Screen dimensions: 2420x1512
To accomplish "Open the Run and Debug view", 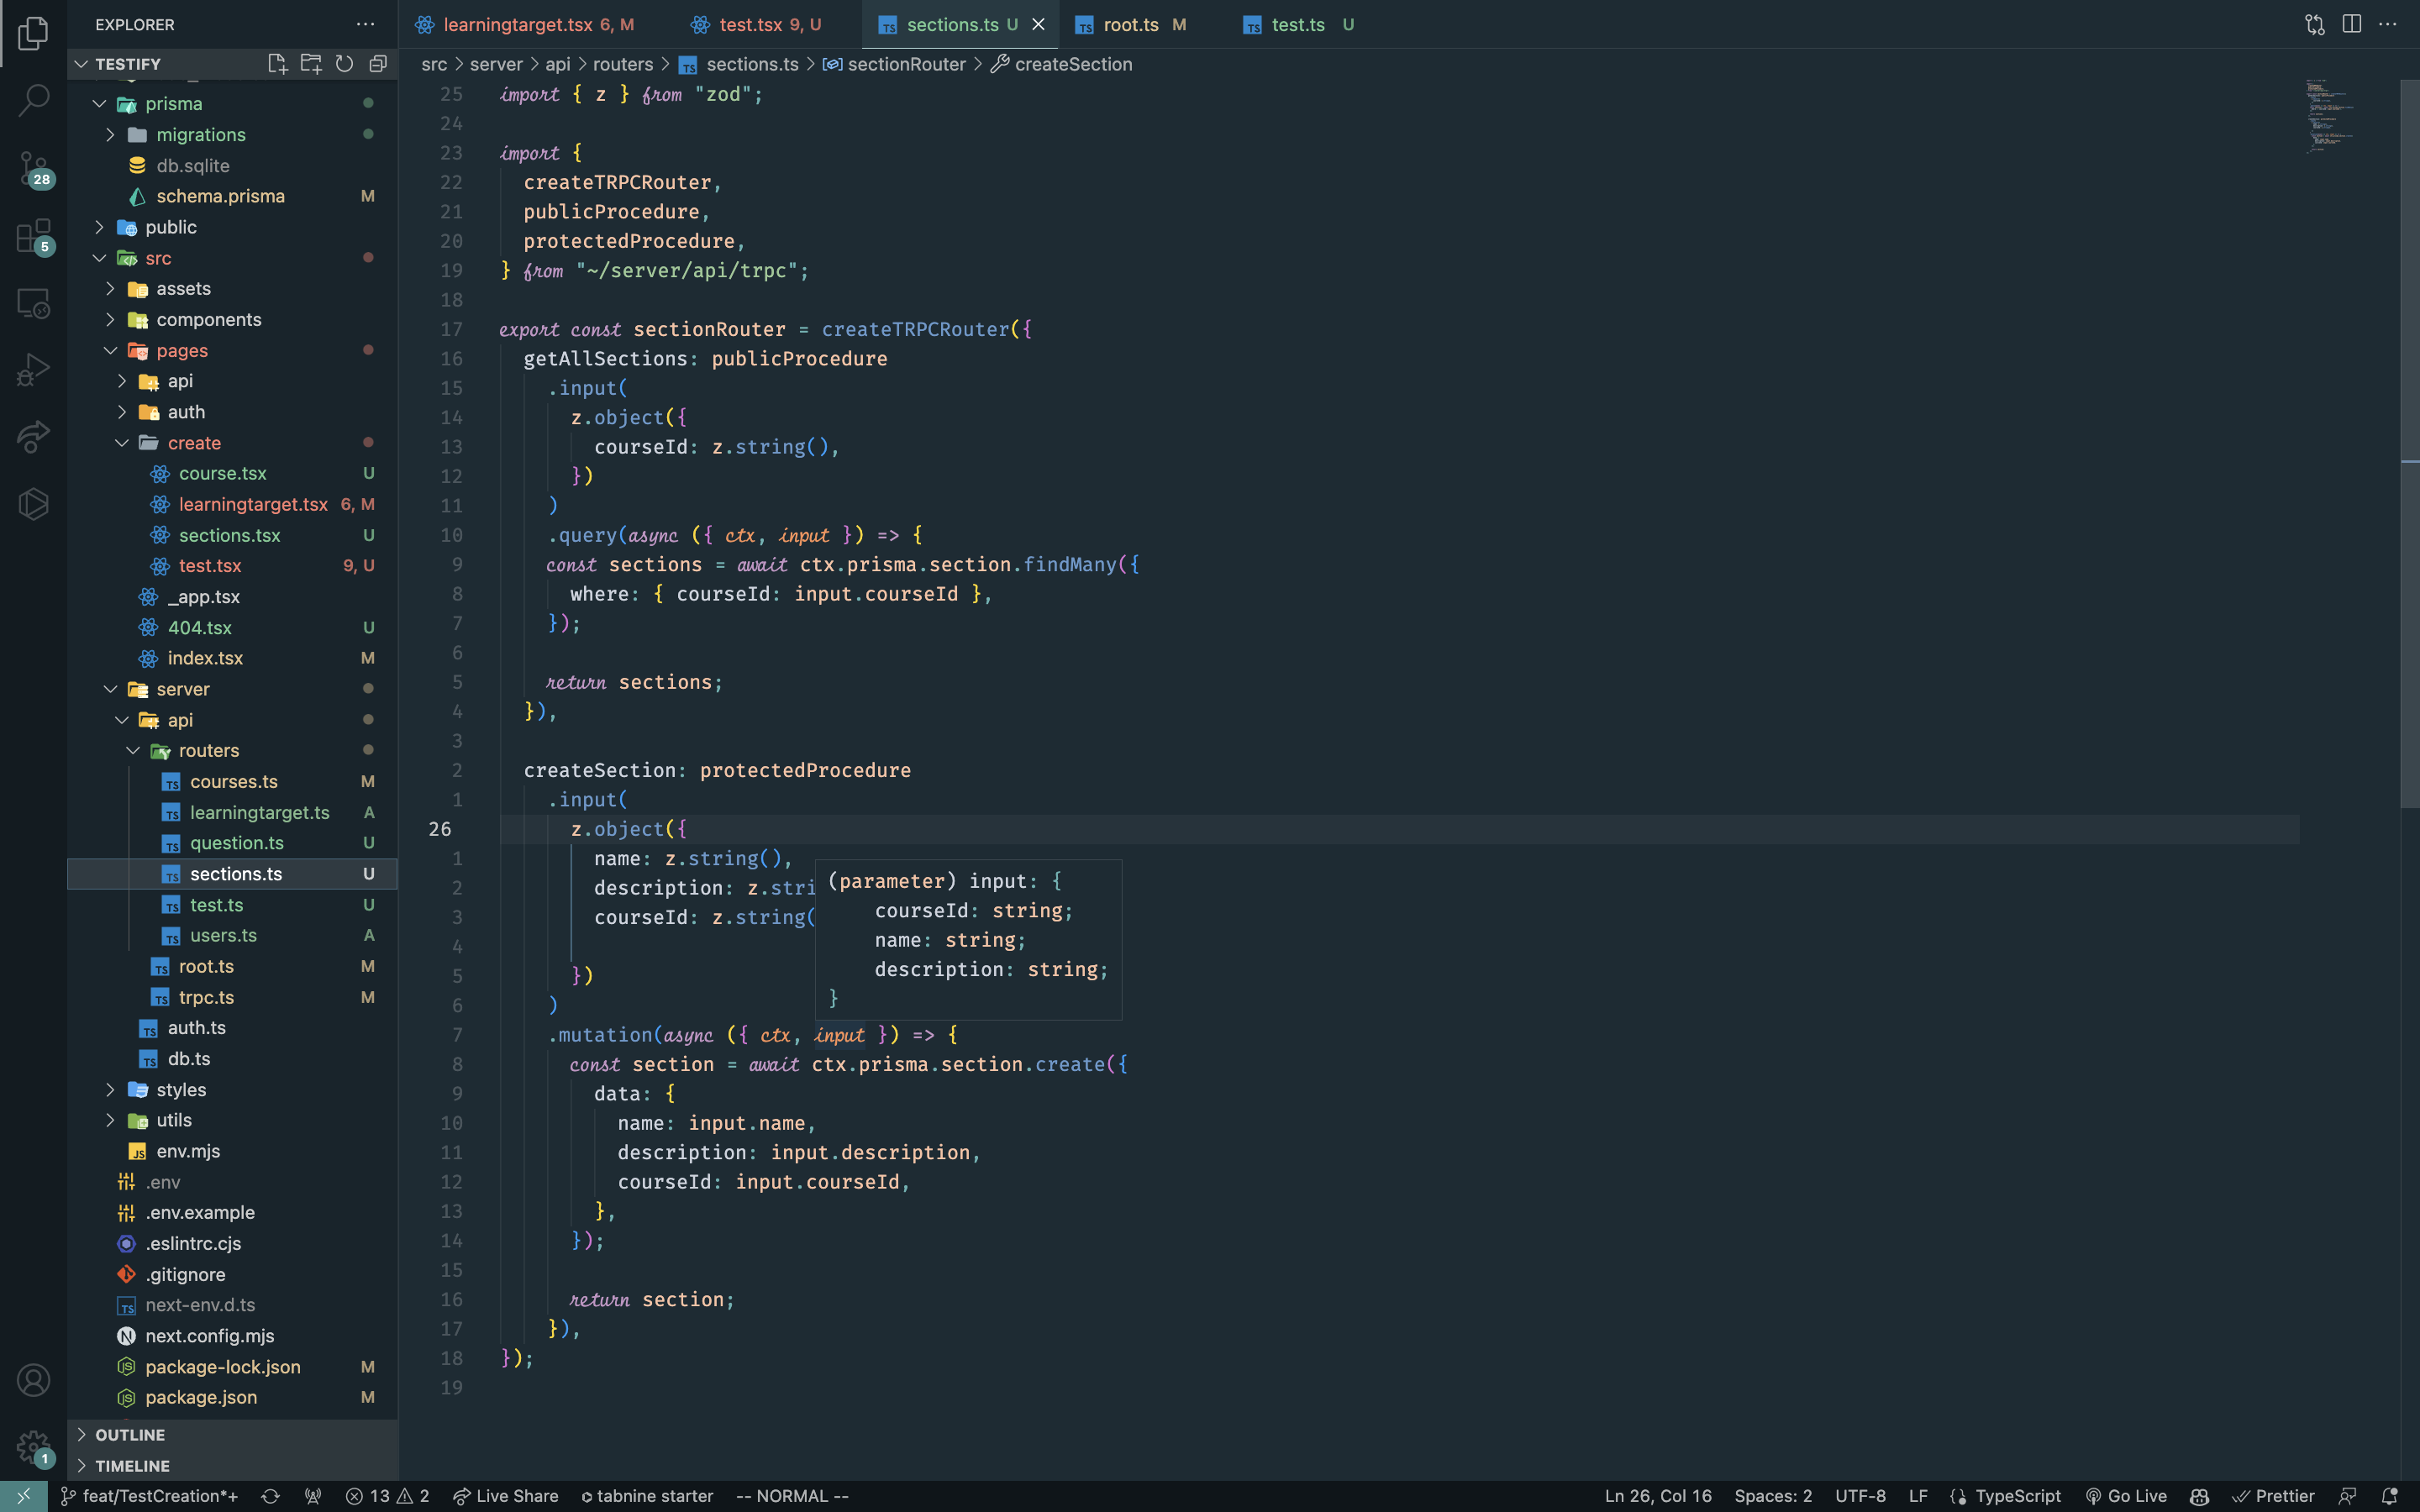I will (33, 369).
